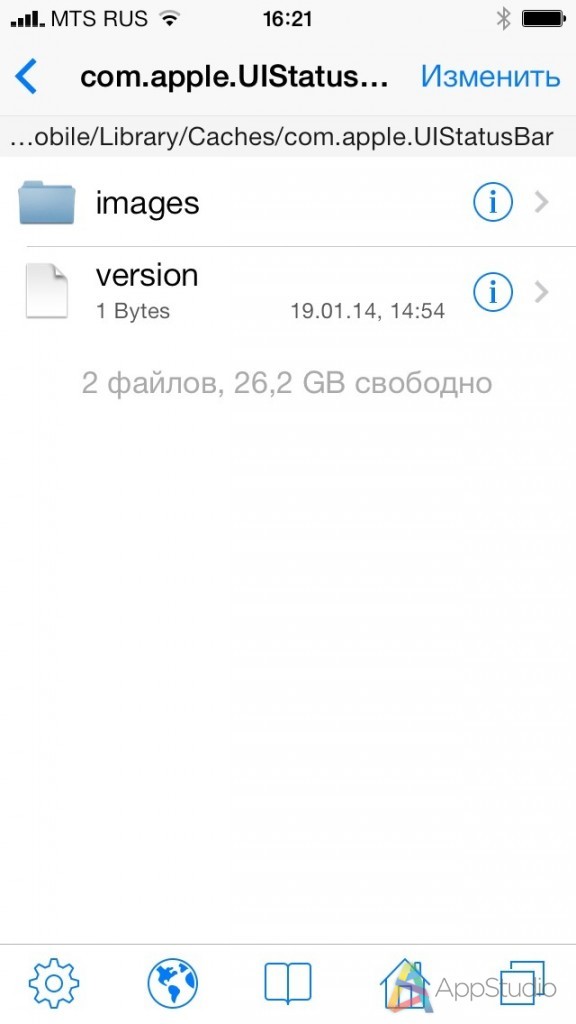Expand images folder via its chevron
Screen dimensions: 576x1024
541,203
